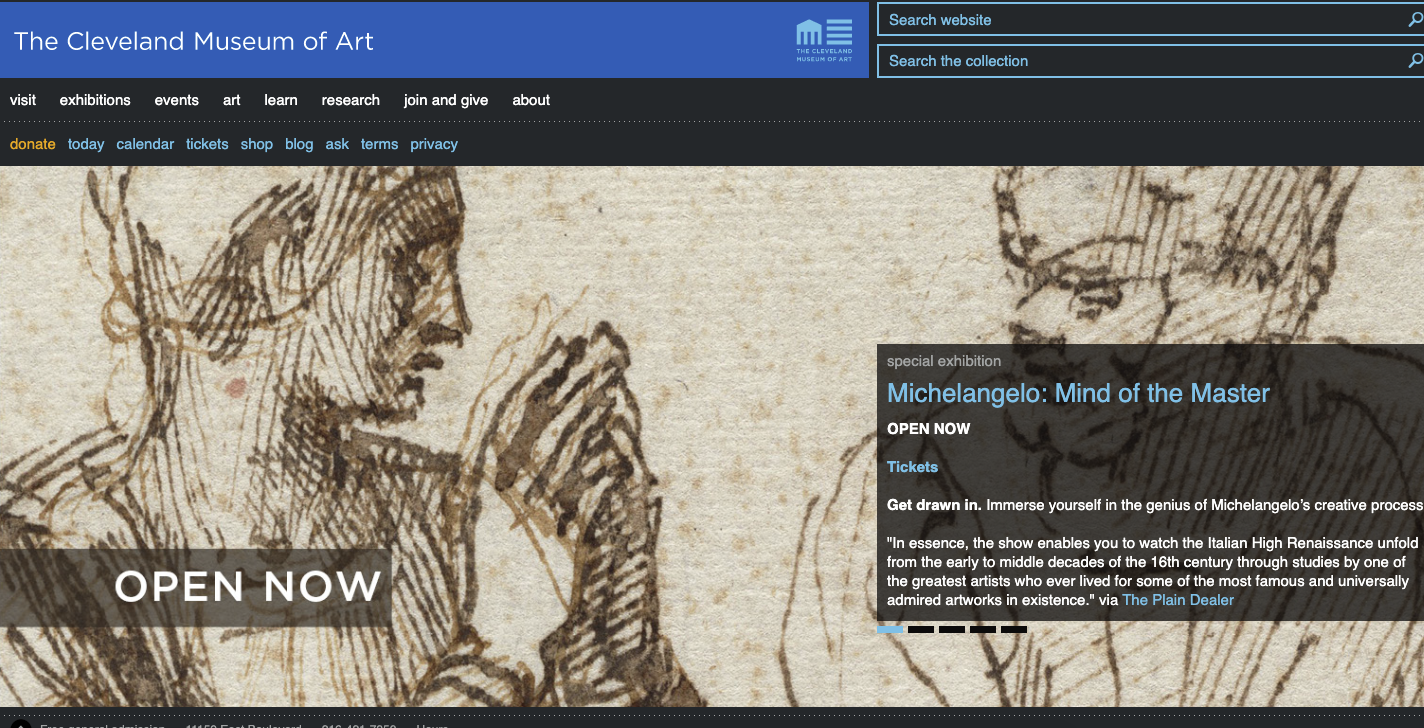This screenshot has width=1424, height=728.
Task: Open the visit menu
Action: 23,100
